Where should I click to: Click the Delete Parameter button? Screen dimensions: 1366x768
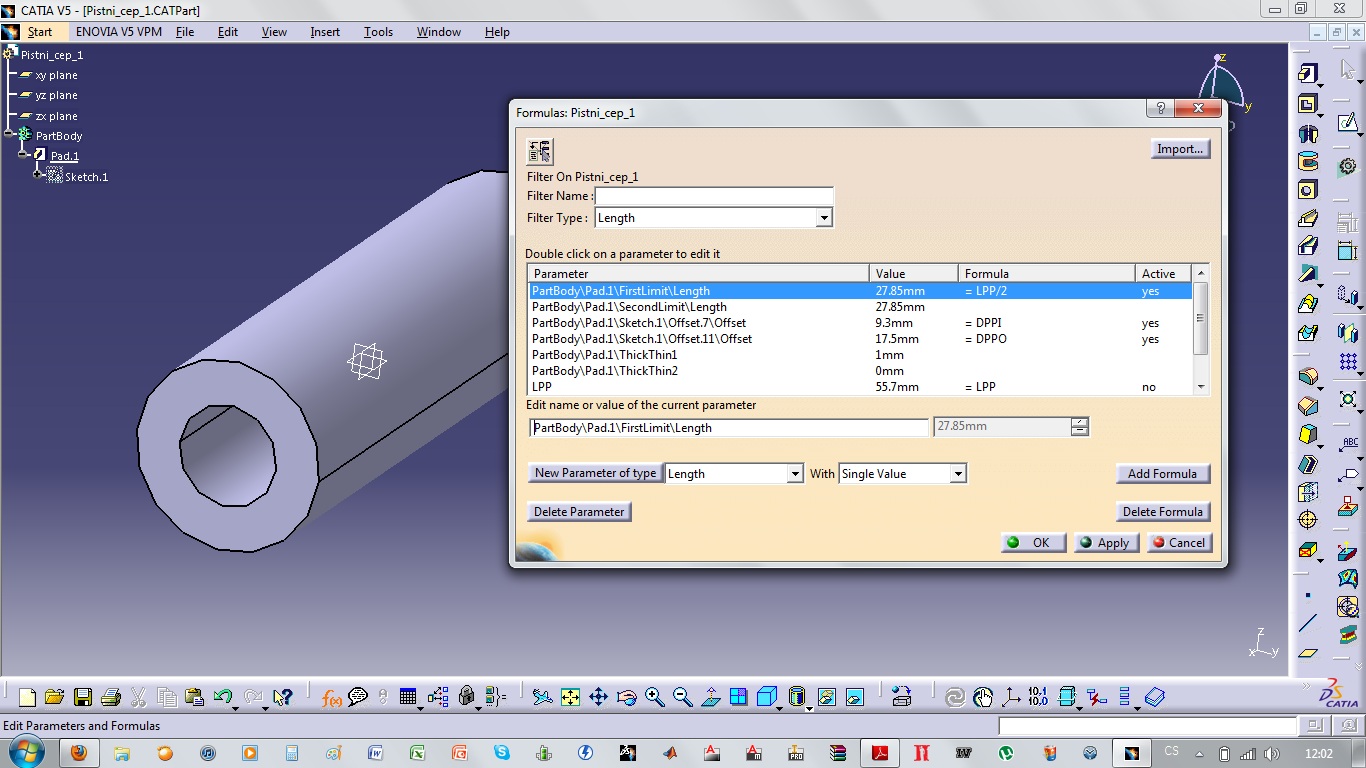coord(579,512)
